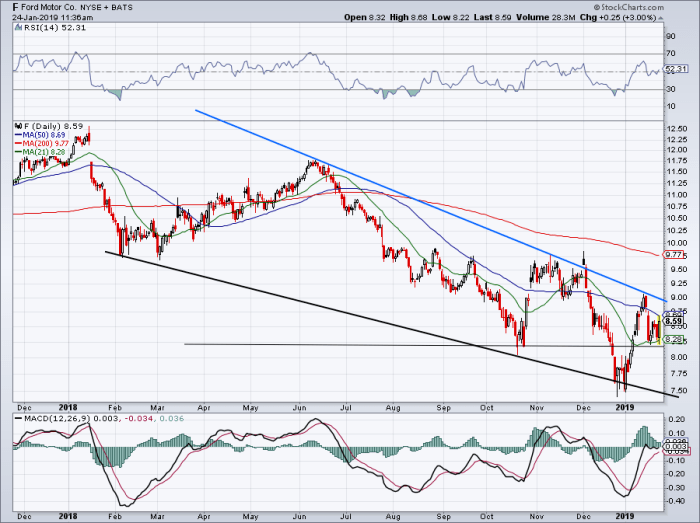The image size is (700, 523).
Task: Click the MA(200) 9.77 legend entry
Action: click(x=42, y=143)
